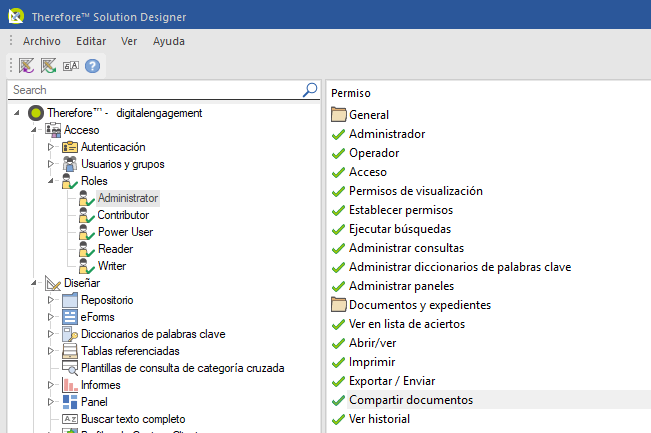
Task: Click the Reader role icon
Action: coord(87,249)
